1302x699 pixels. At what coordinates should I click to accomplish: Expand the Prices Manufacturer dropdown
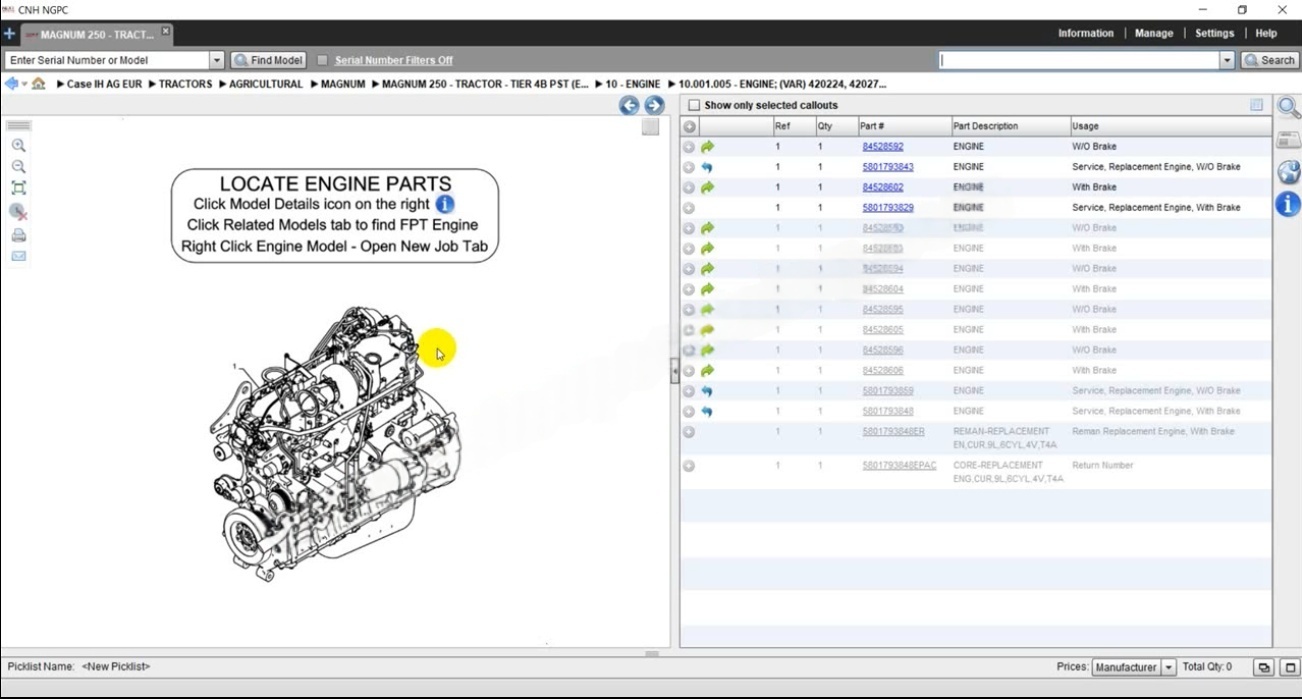click(1169, 667)
